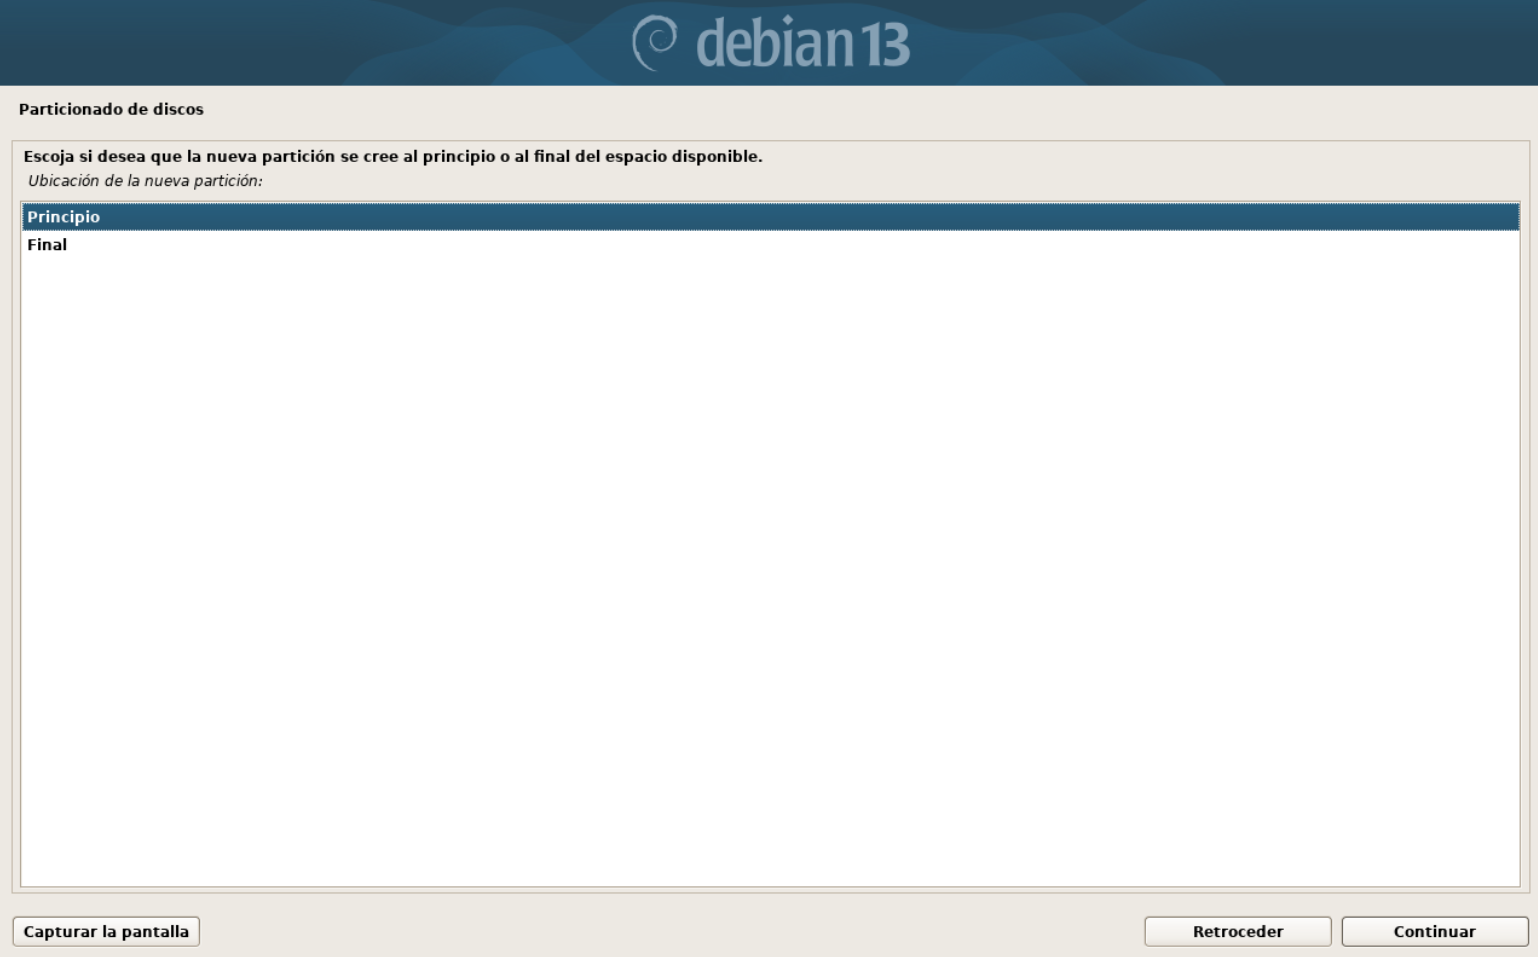The height and width of the screenshot is (957, 1538).
Task: Click the debian 13 banner text
Action: tap(771, 43)
